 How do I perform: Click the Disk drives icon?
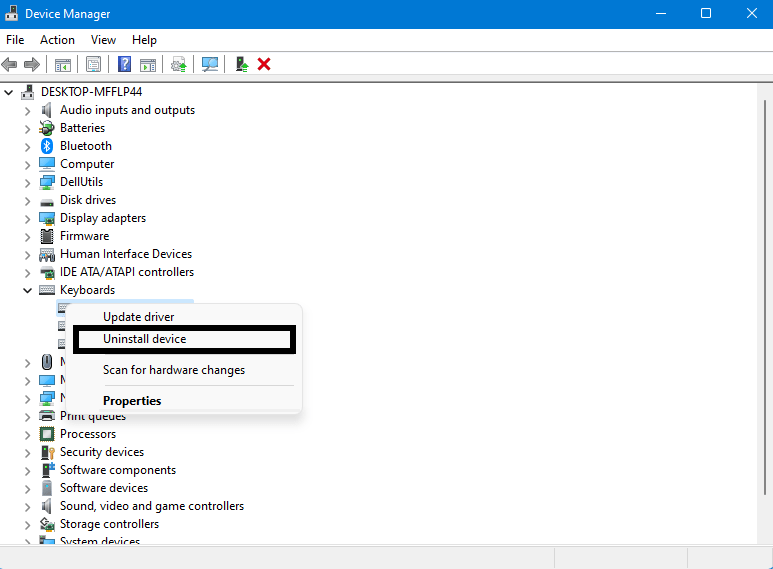point(46,202)
